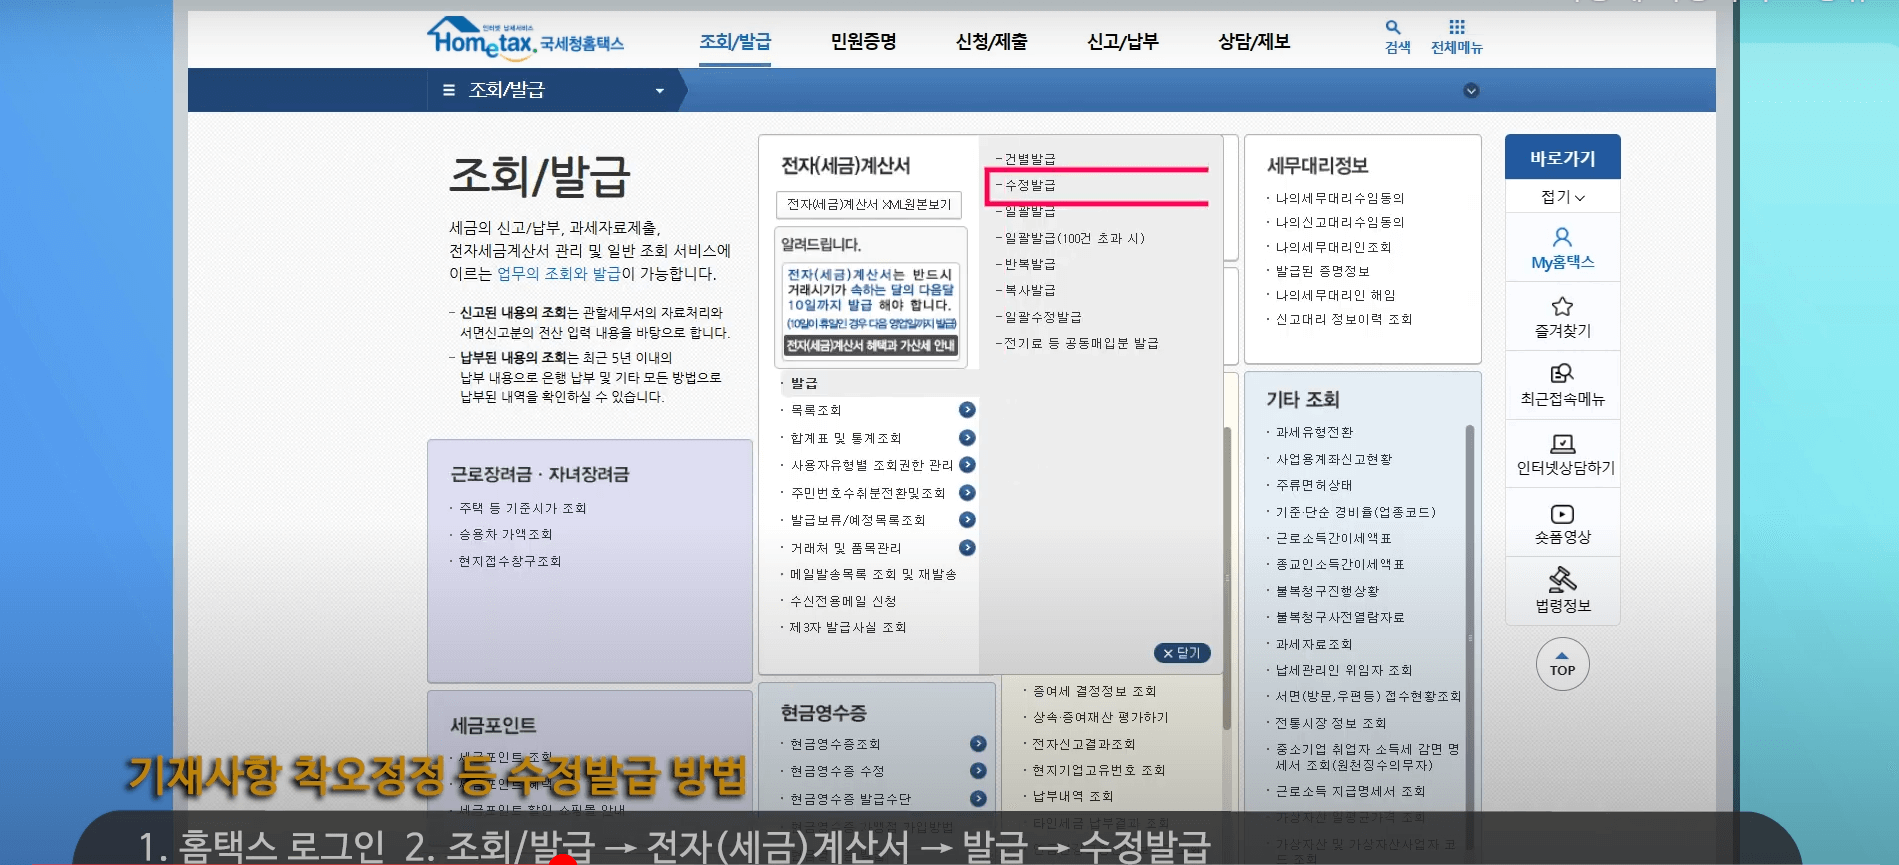
Task: Open 신고대리 정보이력 조회 link
Action: pyautogui.click(x=1343, y=319)
